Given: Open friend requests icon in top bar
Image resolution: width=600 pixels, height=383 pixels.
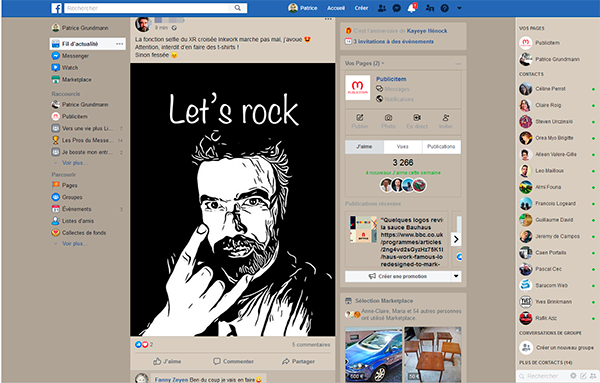Looking at the screenshot, I should click(x=382, y=8).
